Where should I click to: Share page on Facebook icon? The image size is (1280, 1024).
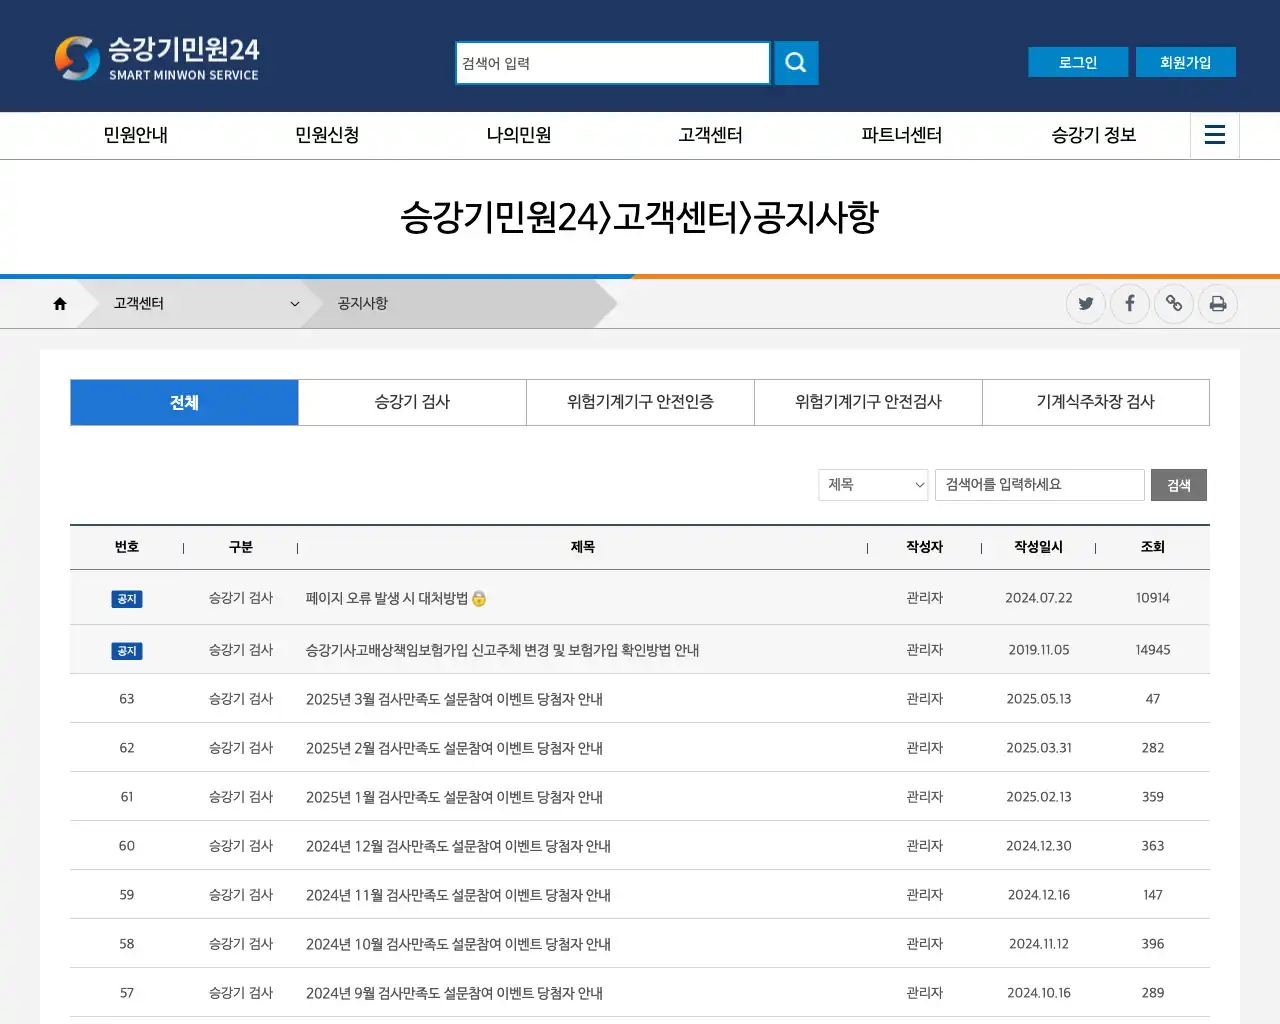(x=1130, y=304)
